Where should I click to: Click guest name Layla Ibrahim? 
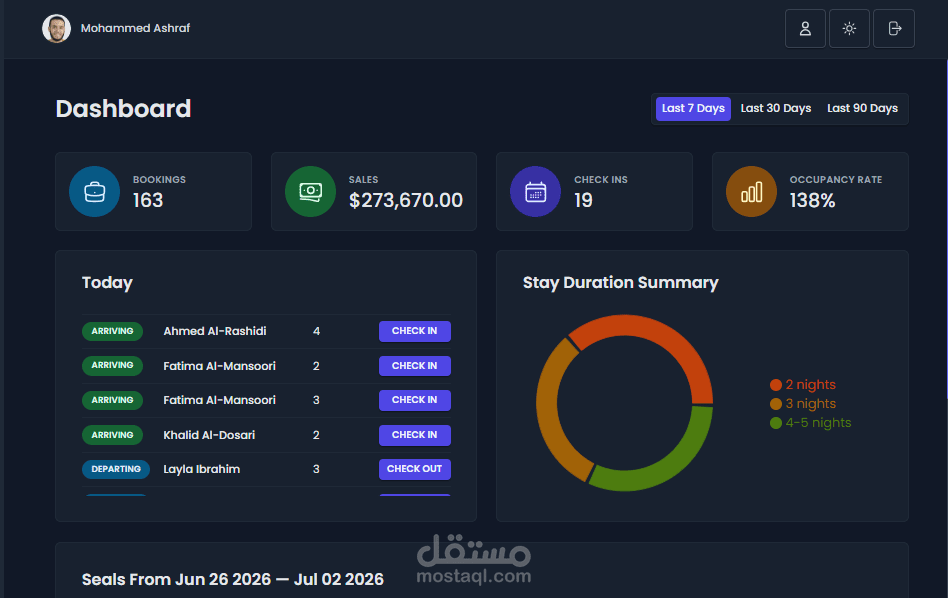coord(201,469)
